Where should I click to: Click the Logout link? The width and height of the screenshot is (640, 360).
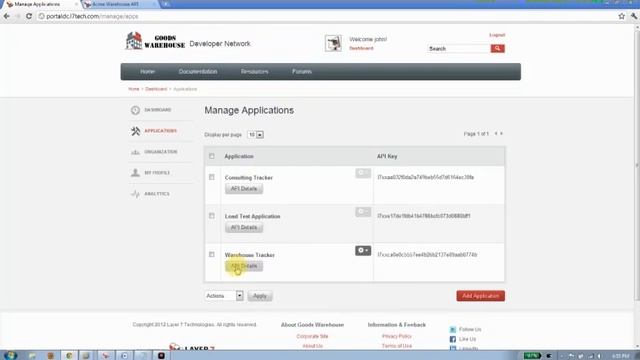(x=497, y=35)
